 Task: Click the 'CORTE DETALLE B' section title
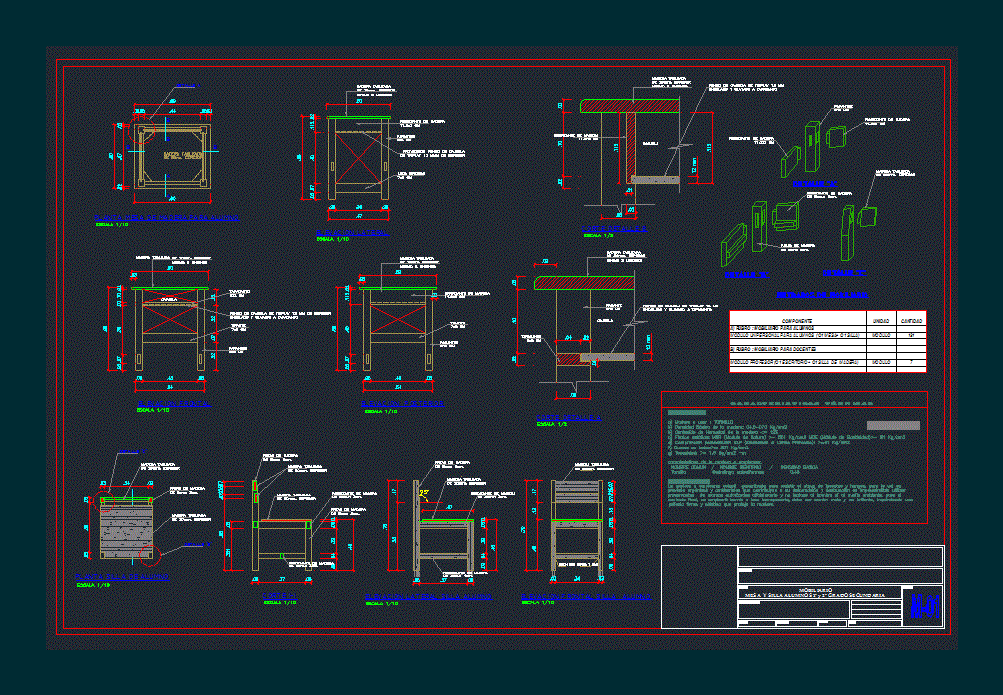615,228
